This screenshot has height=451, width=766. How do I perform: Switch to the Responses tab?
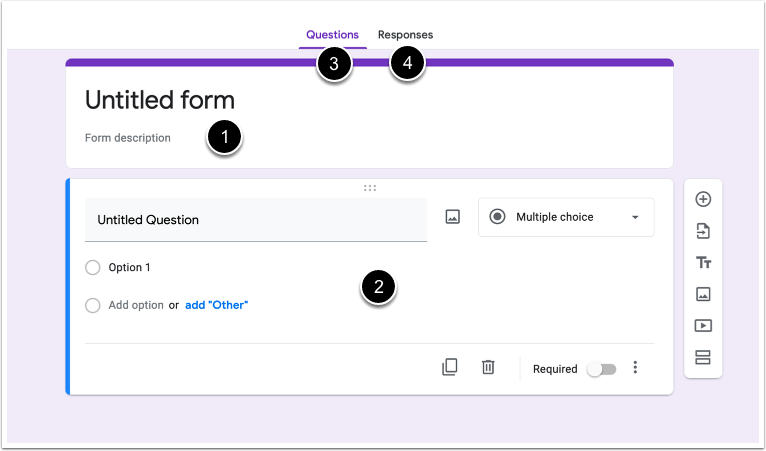pos(405,35)
